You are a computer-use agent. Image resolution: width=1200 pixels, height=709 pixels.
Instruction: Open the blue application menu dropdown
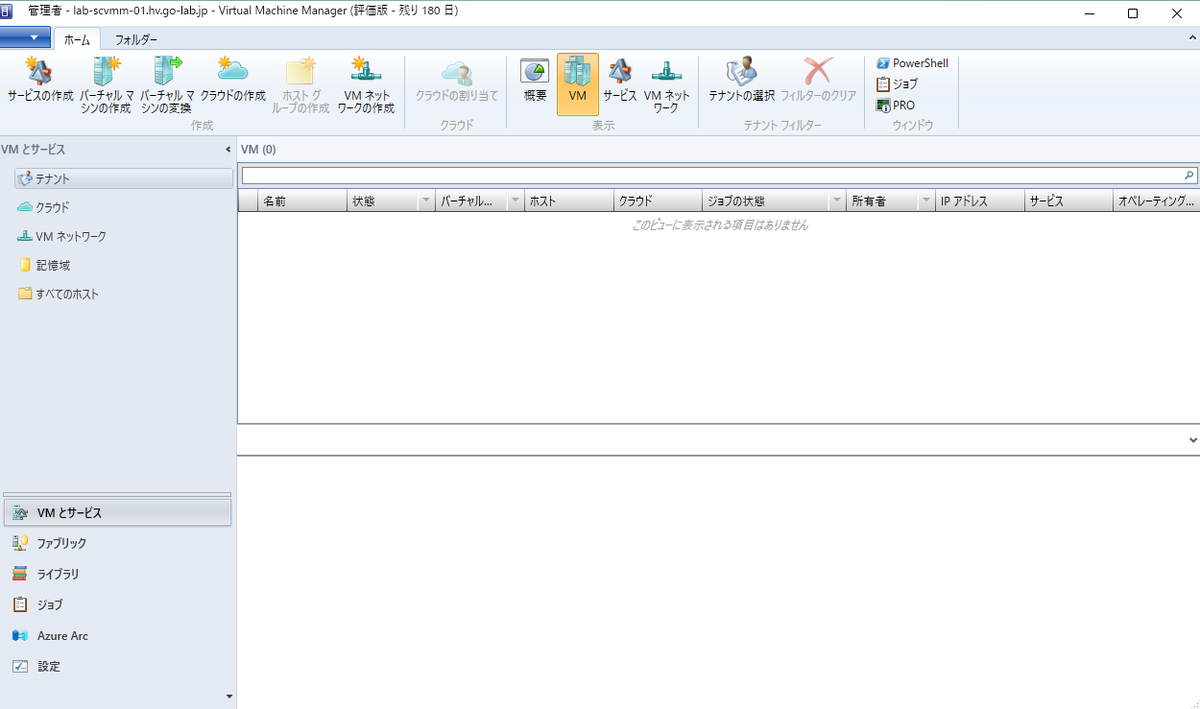26,38
